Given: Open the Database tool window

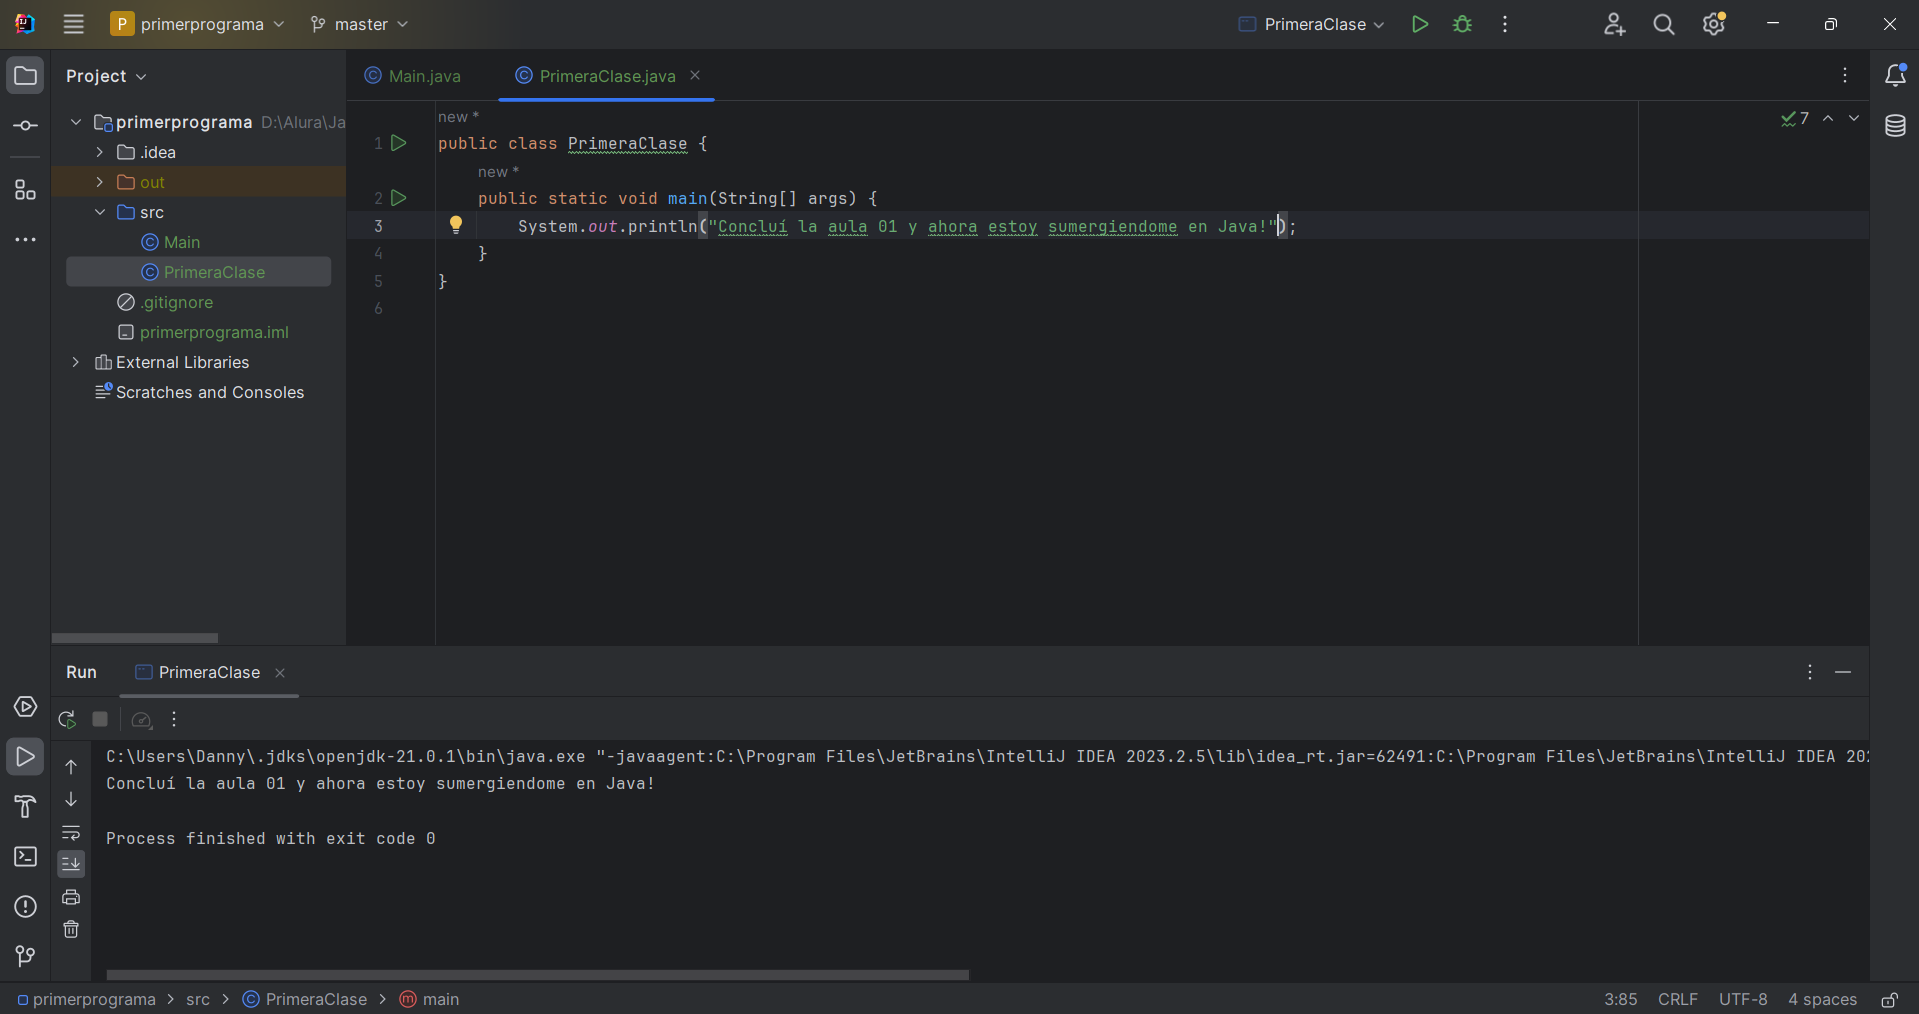Looking at the screenshot, I should pyautogui.click(x=1895, y=126).
